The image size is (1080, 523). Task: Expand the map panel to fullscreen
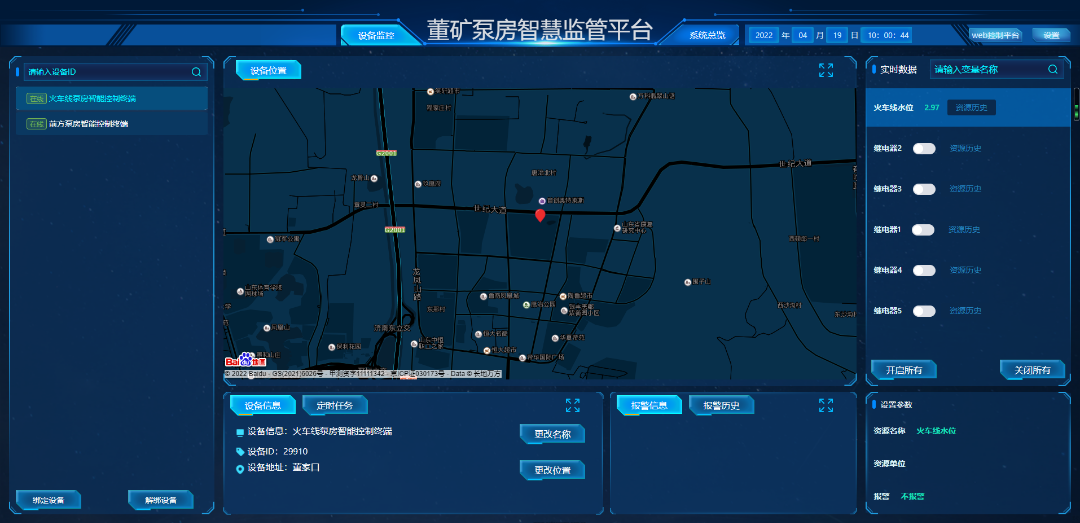[826, 70]
